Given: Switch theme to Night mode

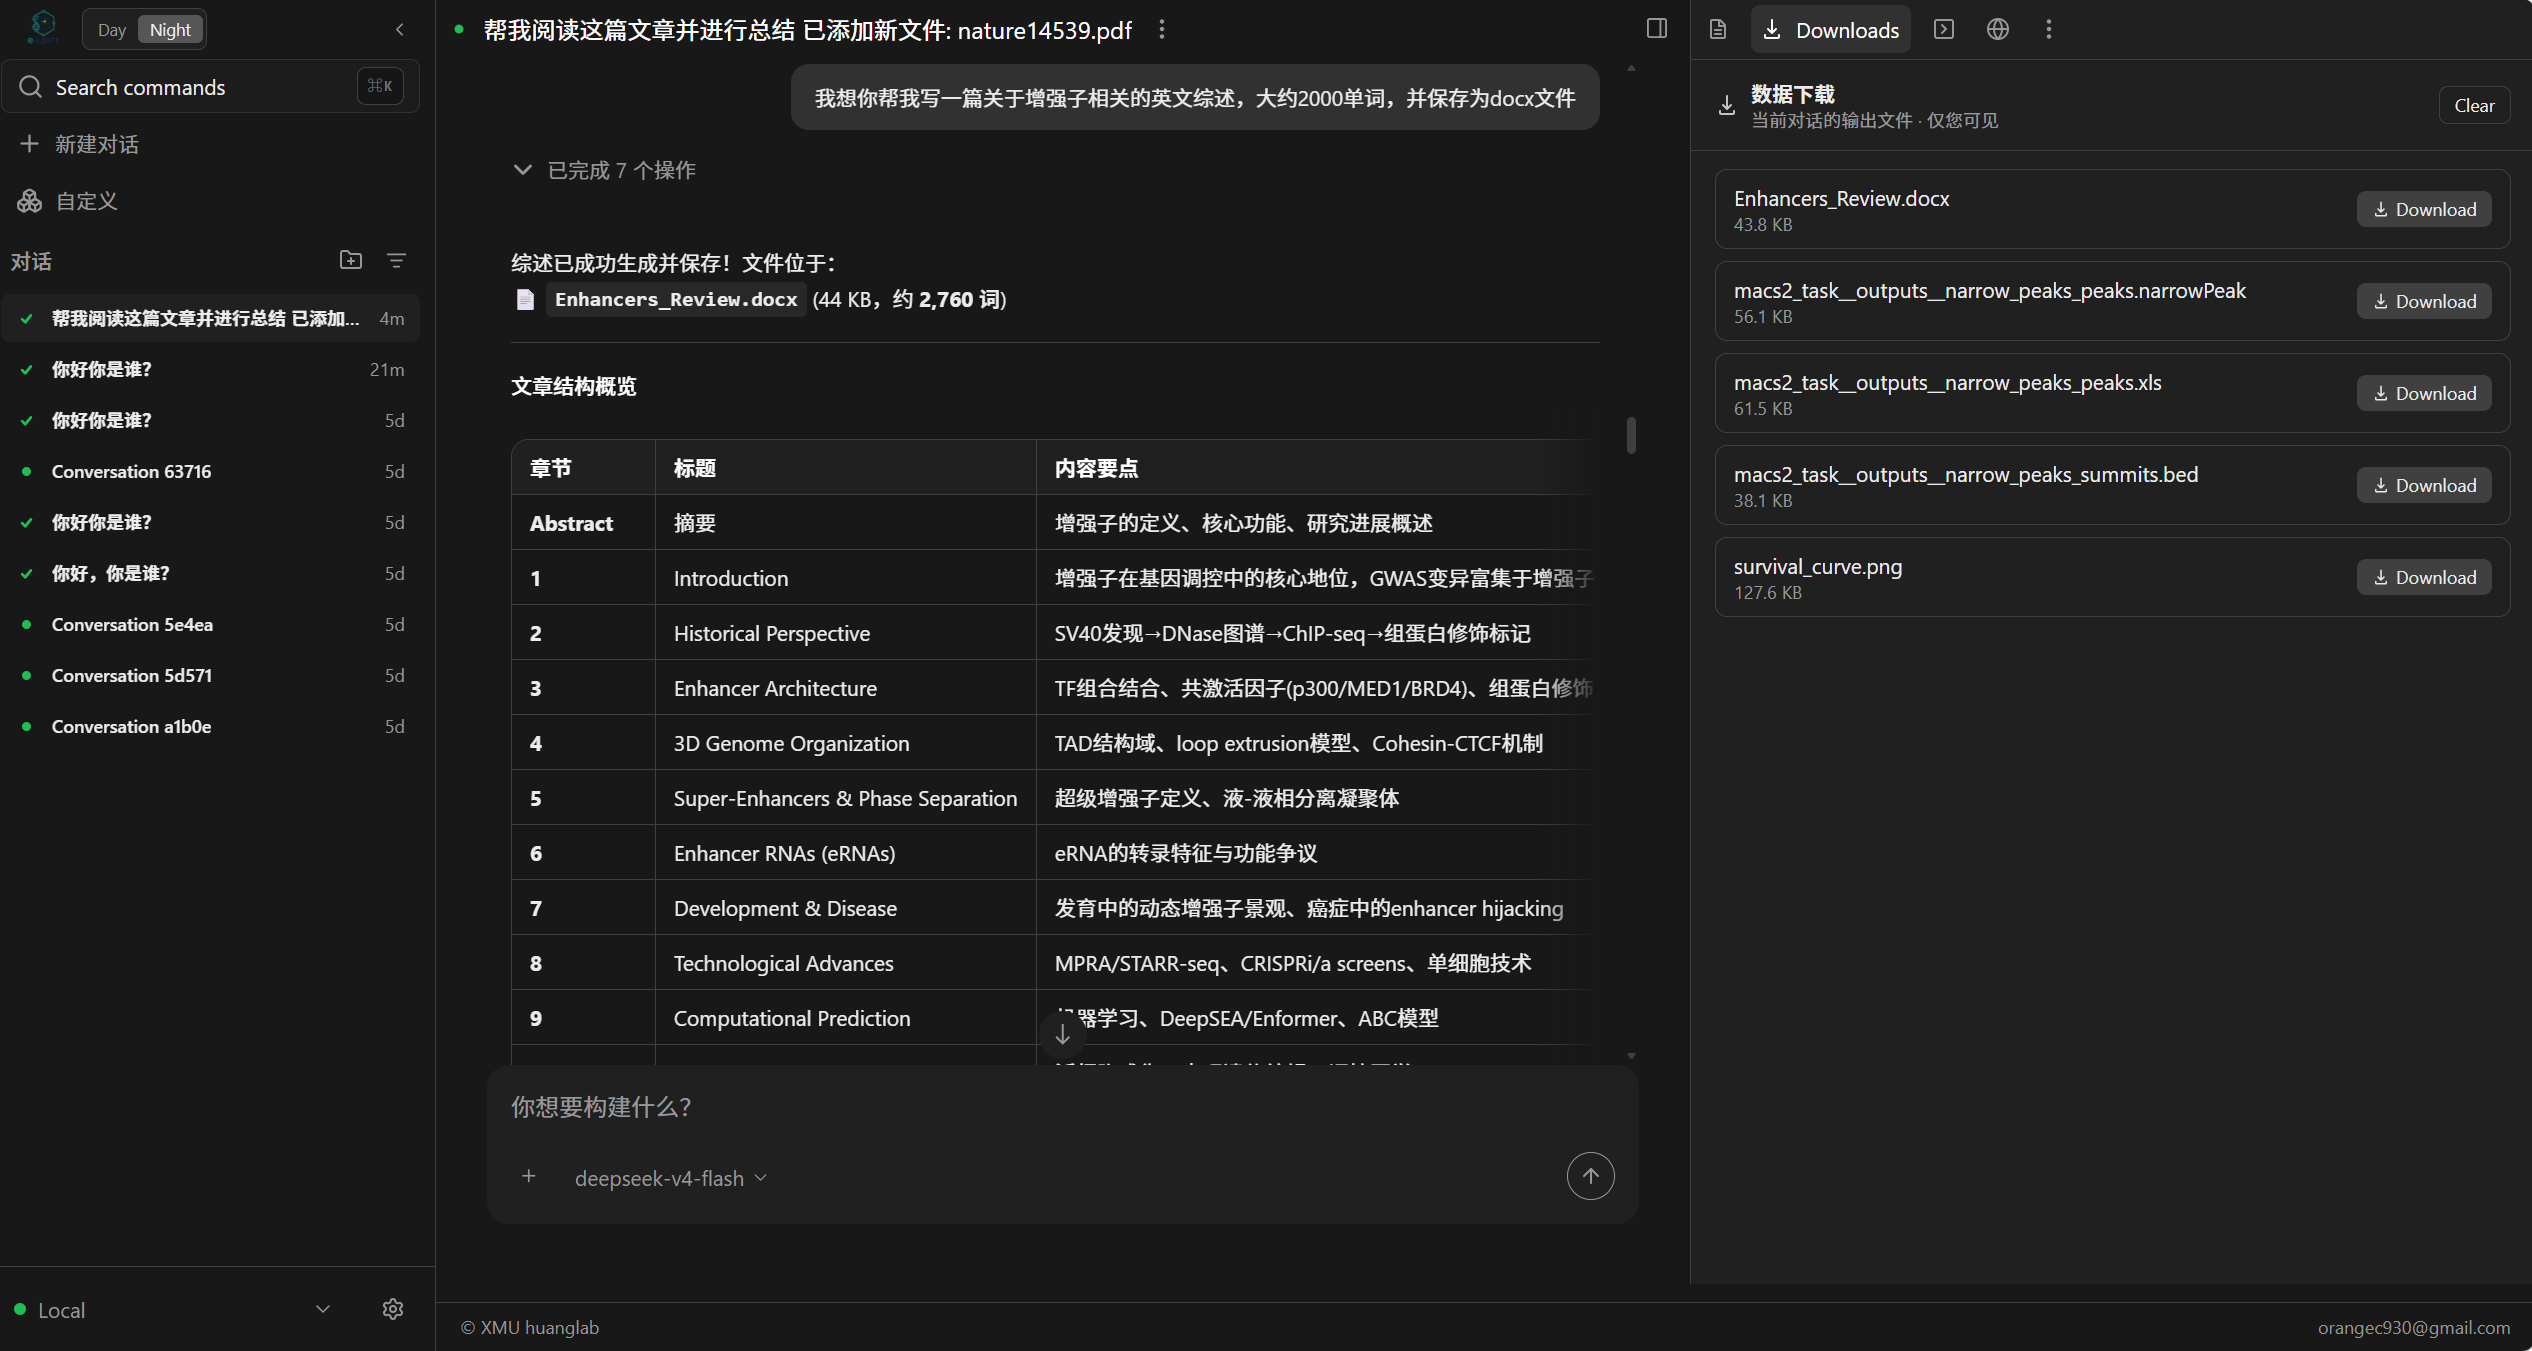Looking at the screenshot, I should coord(170,30).
